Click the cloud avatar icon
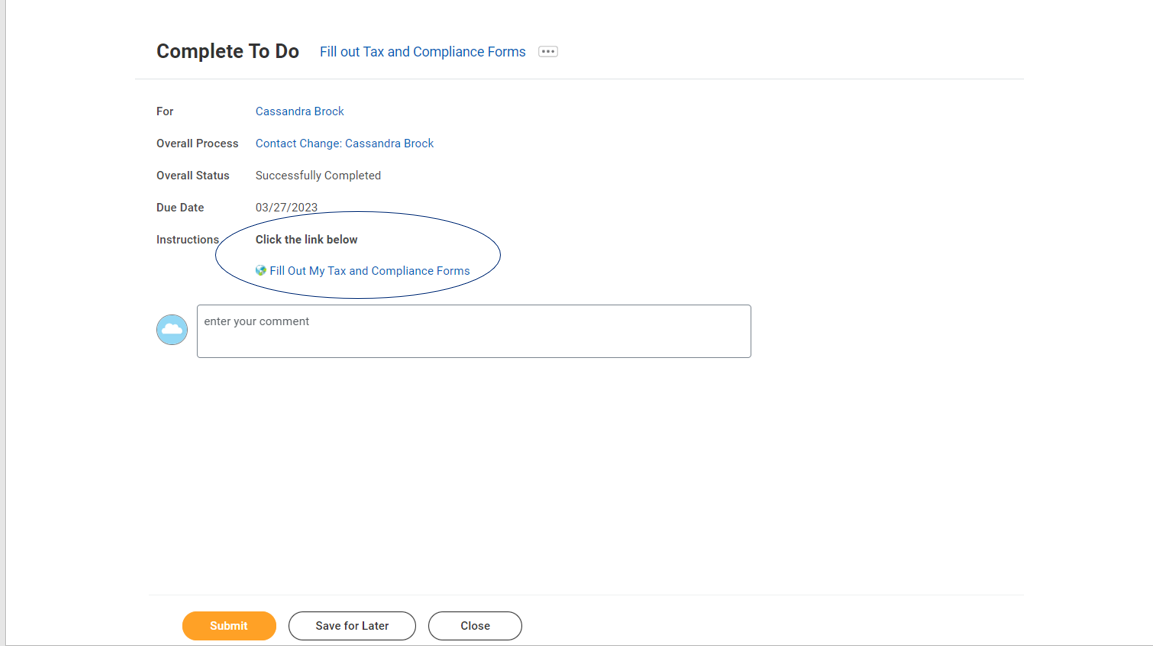This screenshot has width=1153, height=646. point(172,330)
